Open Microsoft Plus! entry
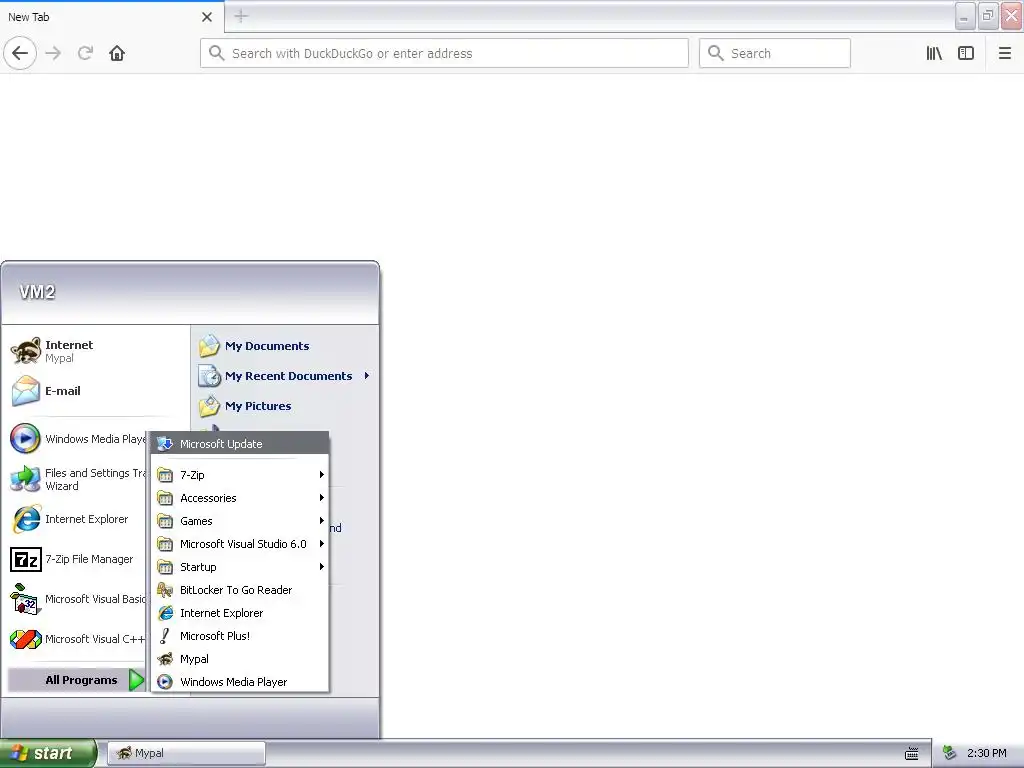The image size is (1024, 768). coord(240,636)
